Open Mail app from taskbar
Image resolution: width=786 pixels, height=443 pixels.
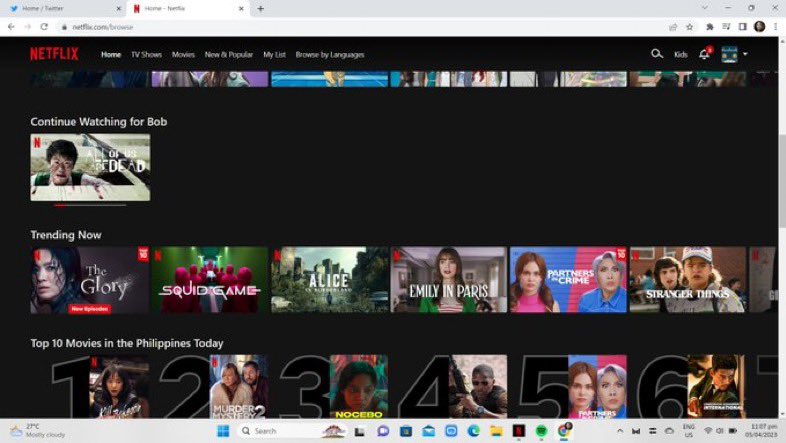pos(429,431)
